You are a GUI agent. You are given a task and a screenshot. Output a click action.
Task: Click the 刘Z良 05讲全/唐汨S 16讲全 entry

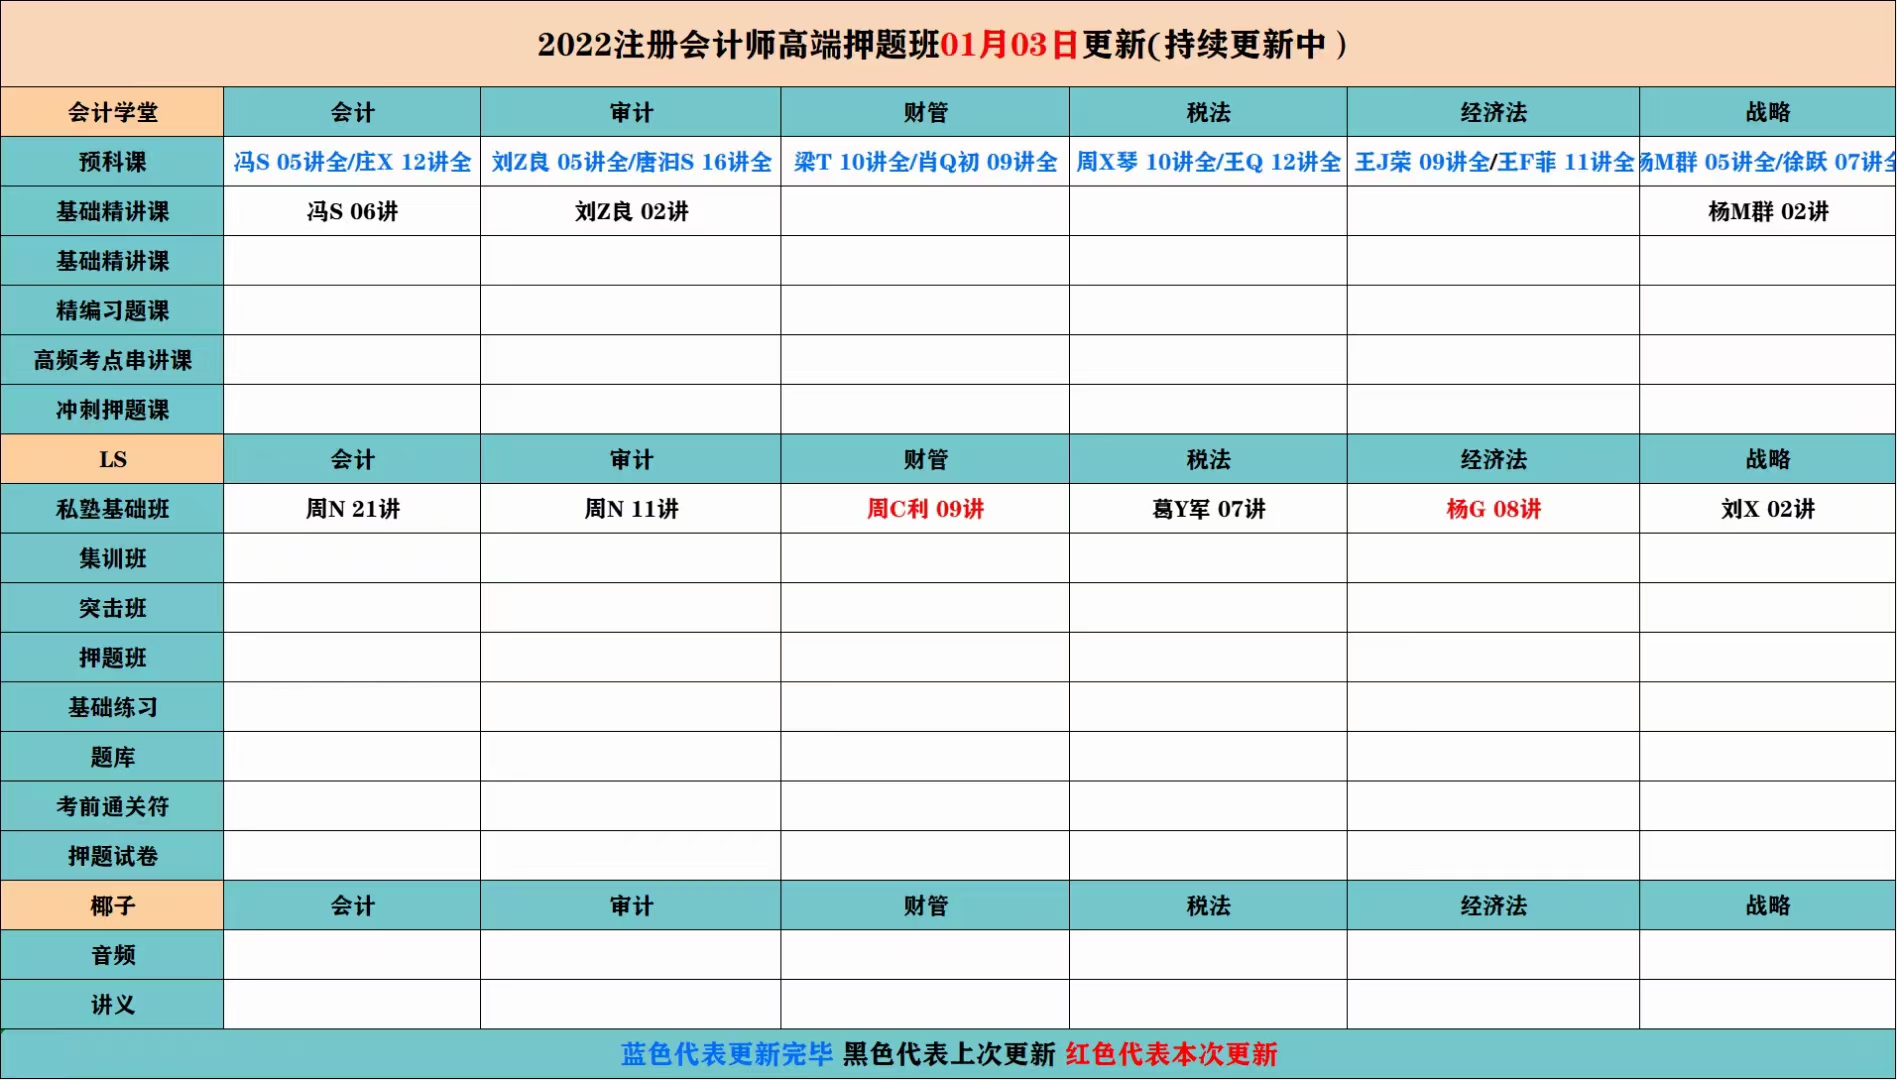pyautogui.click(x=631, y=162)
